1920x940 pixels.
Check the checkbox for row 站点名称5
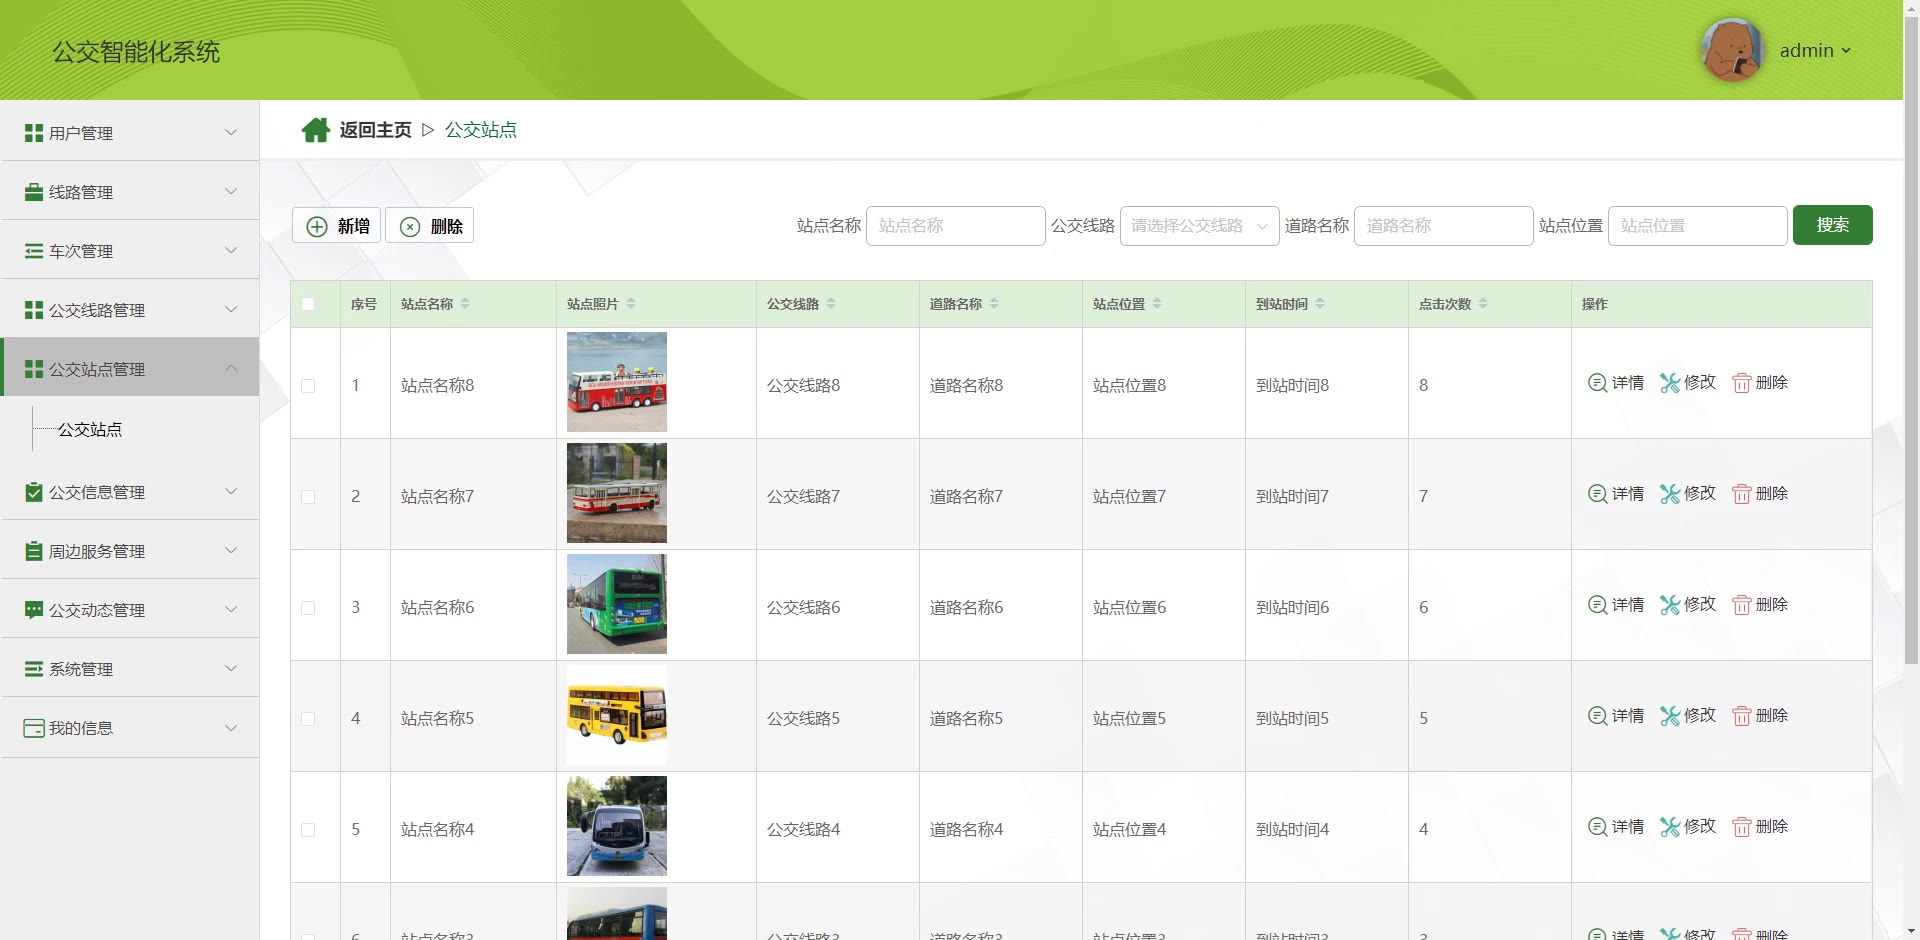click(308, 719)
